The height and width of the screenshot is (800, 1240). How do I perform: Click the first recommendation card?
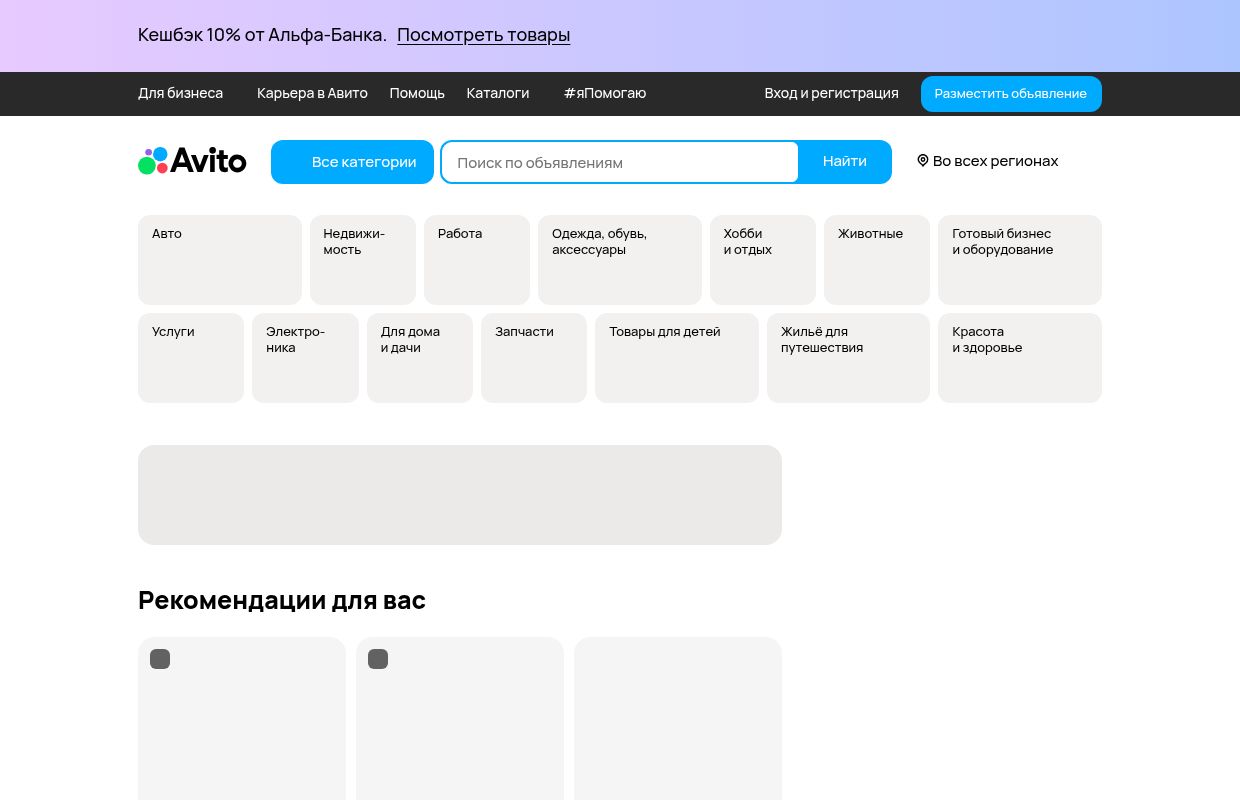coord(241,718)
